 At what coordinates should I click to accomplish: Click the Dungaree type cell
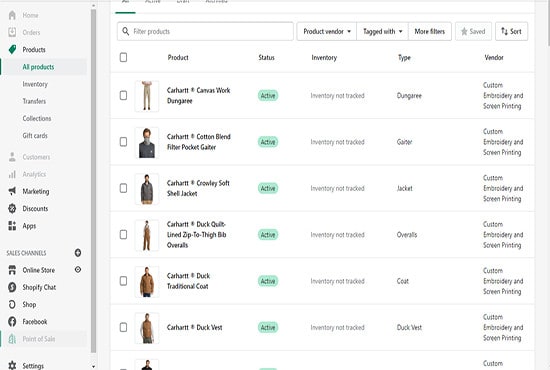pos(409,95)
